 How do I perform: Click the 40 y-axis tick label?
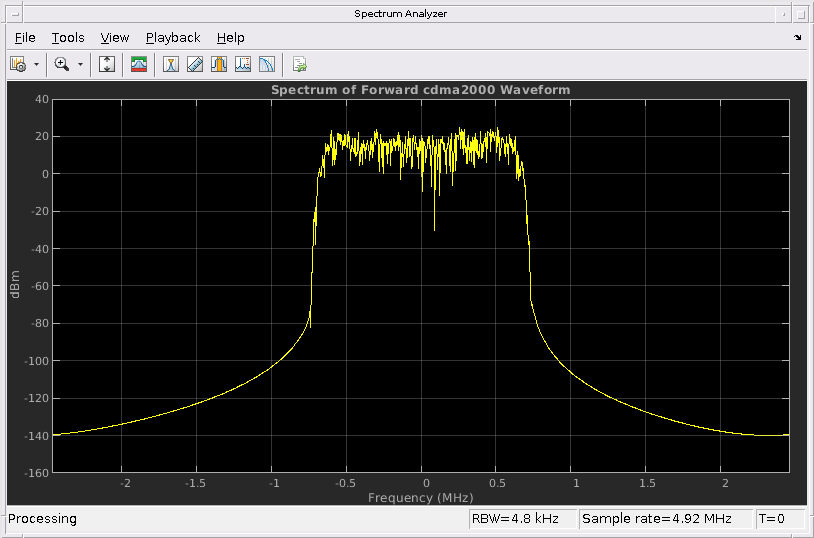coord(42,99)
